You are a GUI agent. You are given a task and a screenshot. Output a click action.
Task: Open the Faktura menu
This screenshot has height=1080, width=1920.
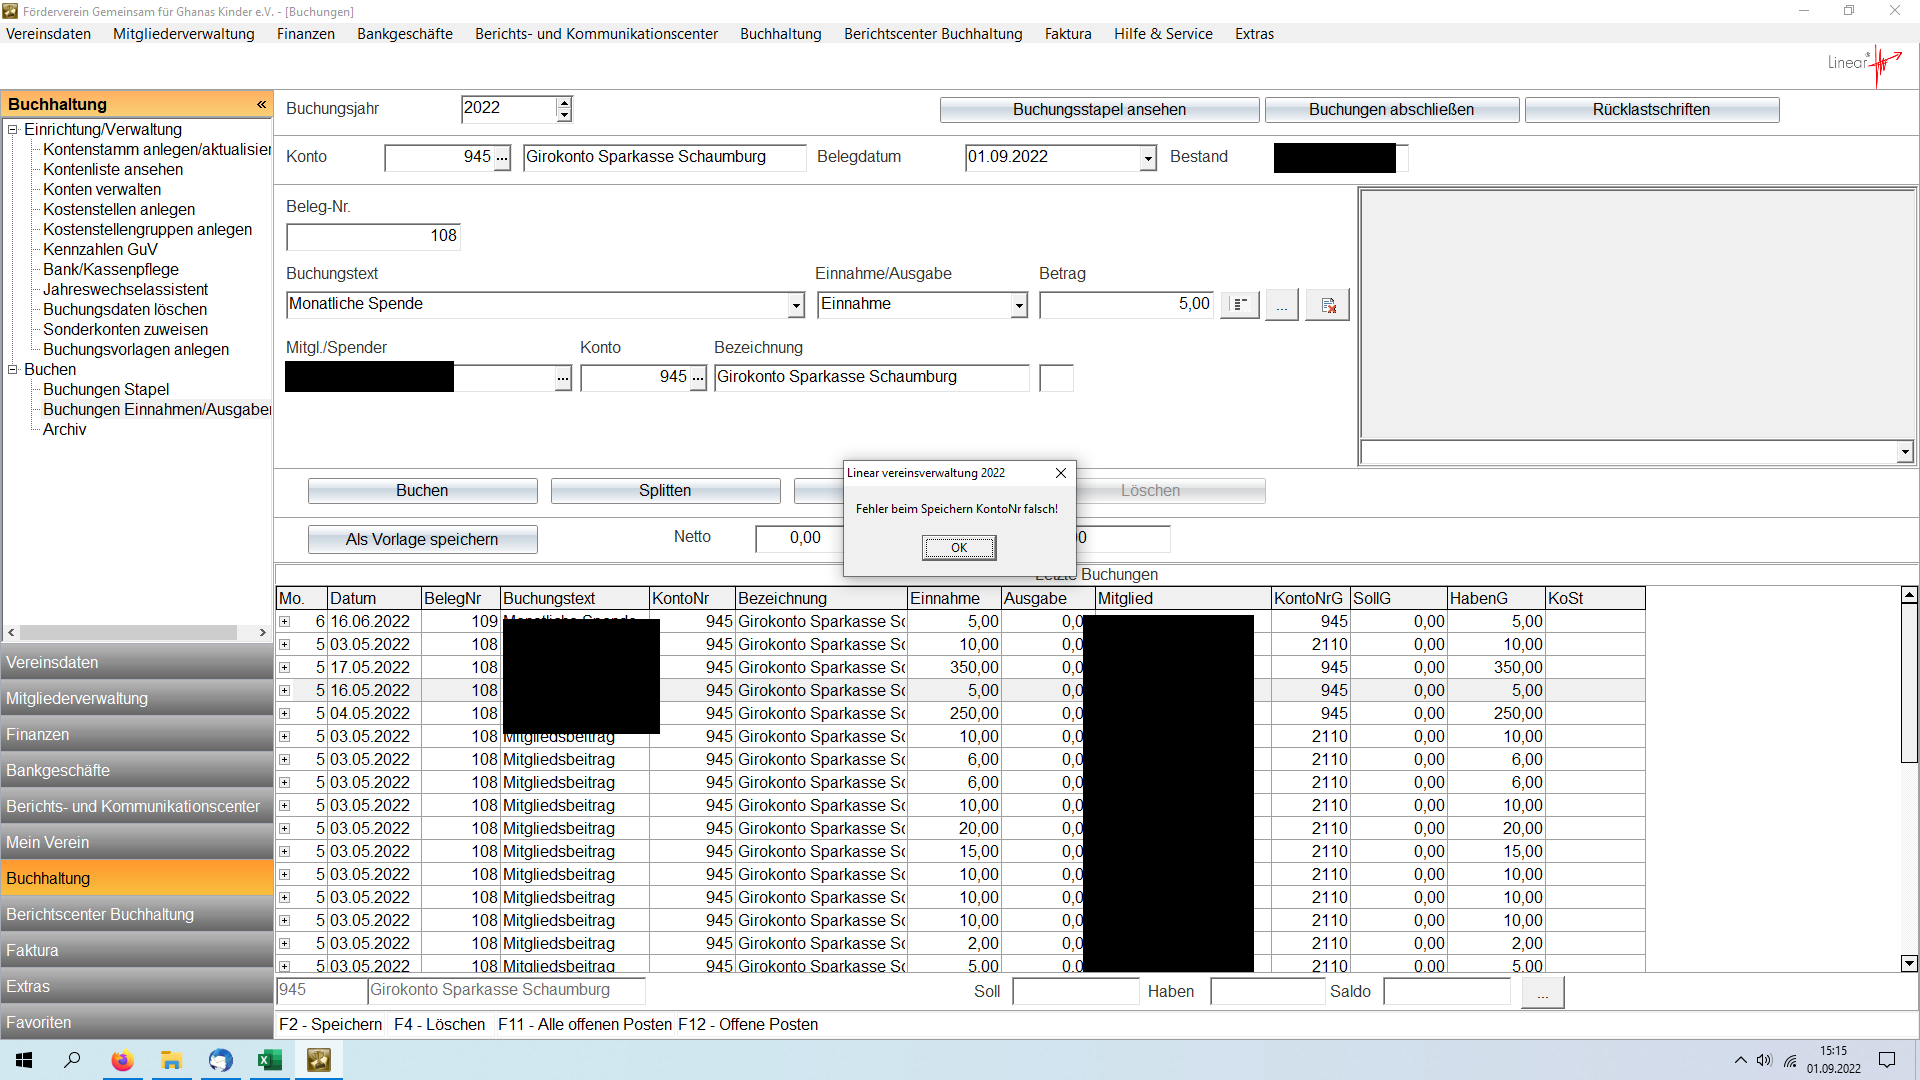[1067, 33]
